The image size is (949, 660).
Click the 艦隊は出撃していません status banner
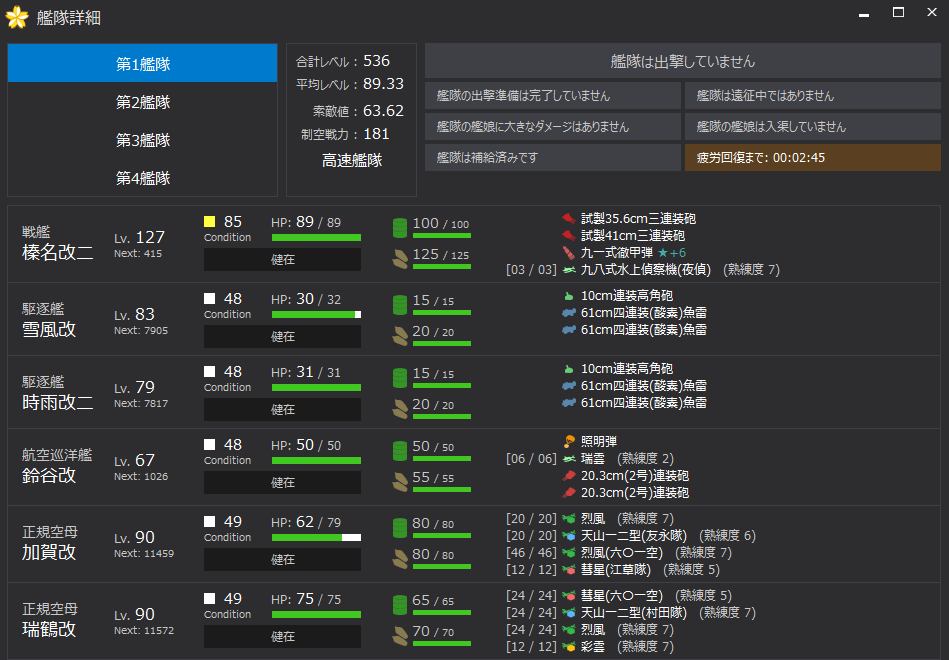(683, 61)
